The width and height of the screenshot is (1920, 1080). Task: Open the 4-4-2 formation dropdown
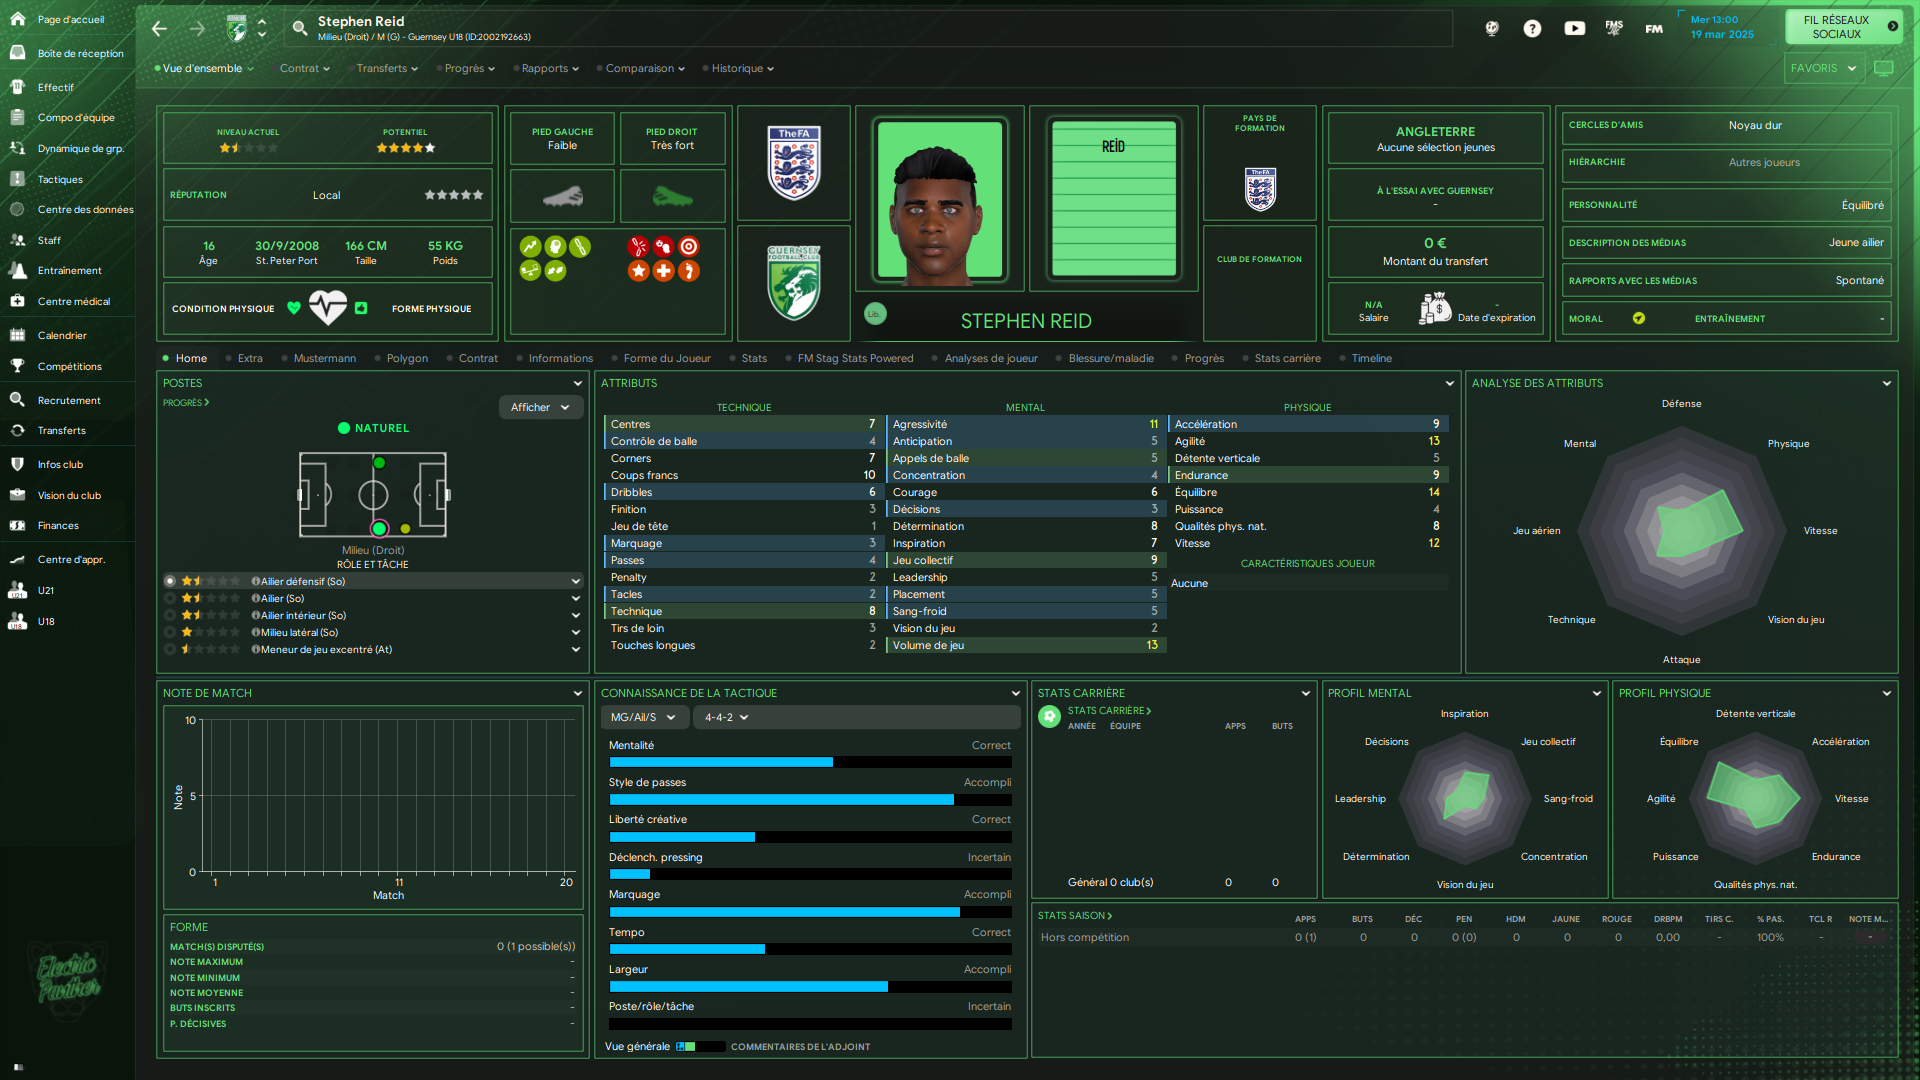point(727,717)
